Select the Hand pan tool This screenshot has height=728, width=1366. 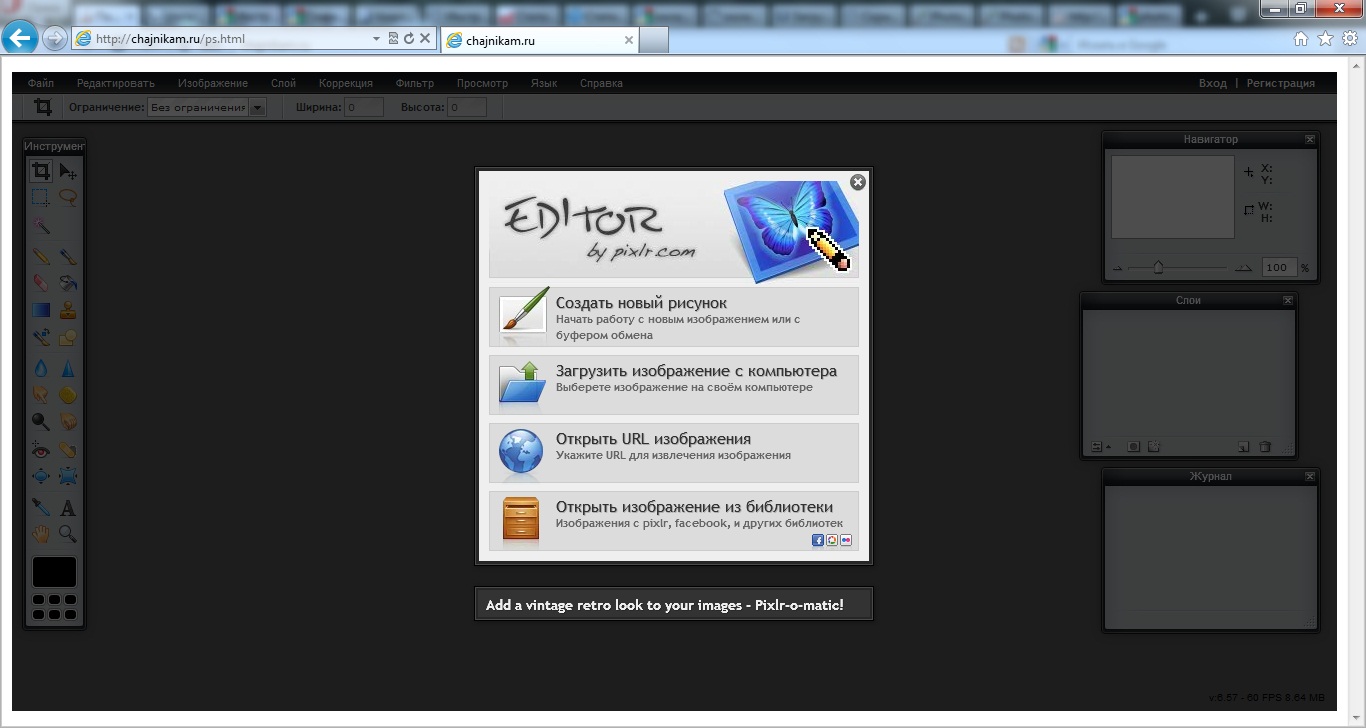41,534
